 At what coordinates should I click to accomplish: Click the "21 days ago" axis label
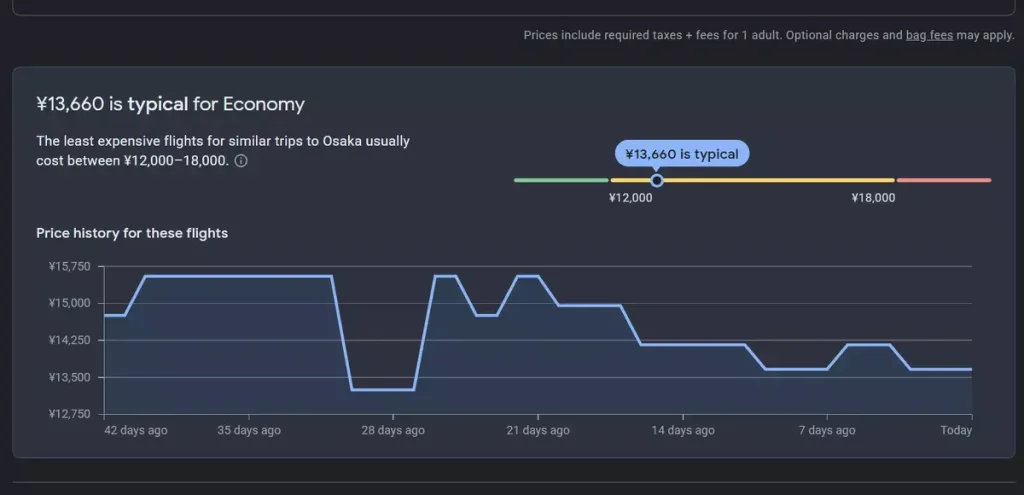tap(538, 430)
